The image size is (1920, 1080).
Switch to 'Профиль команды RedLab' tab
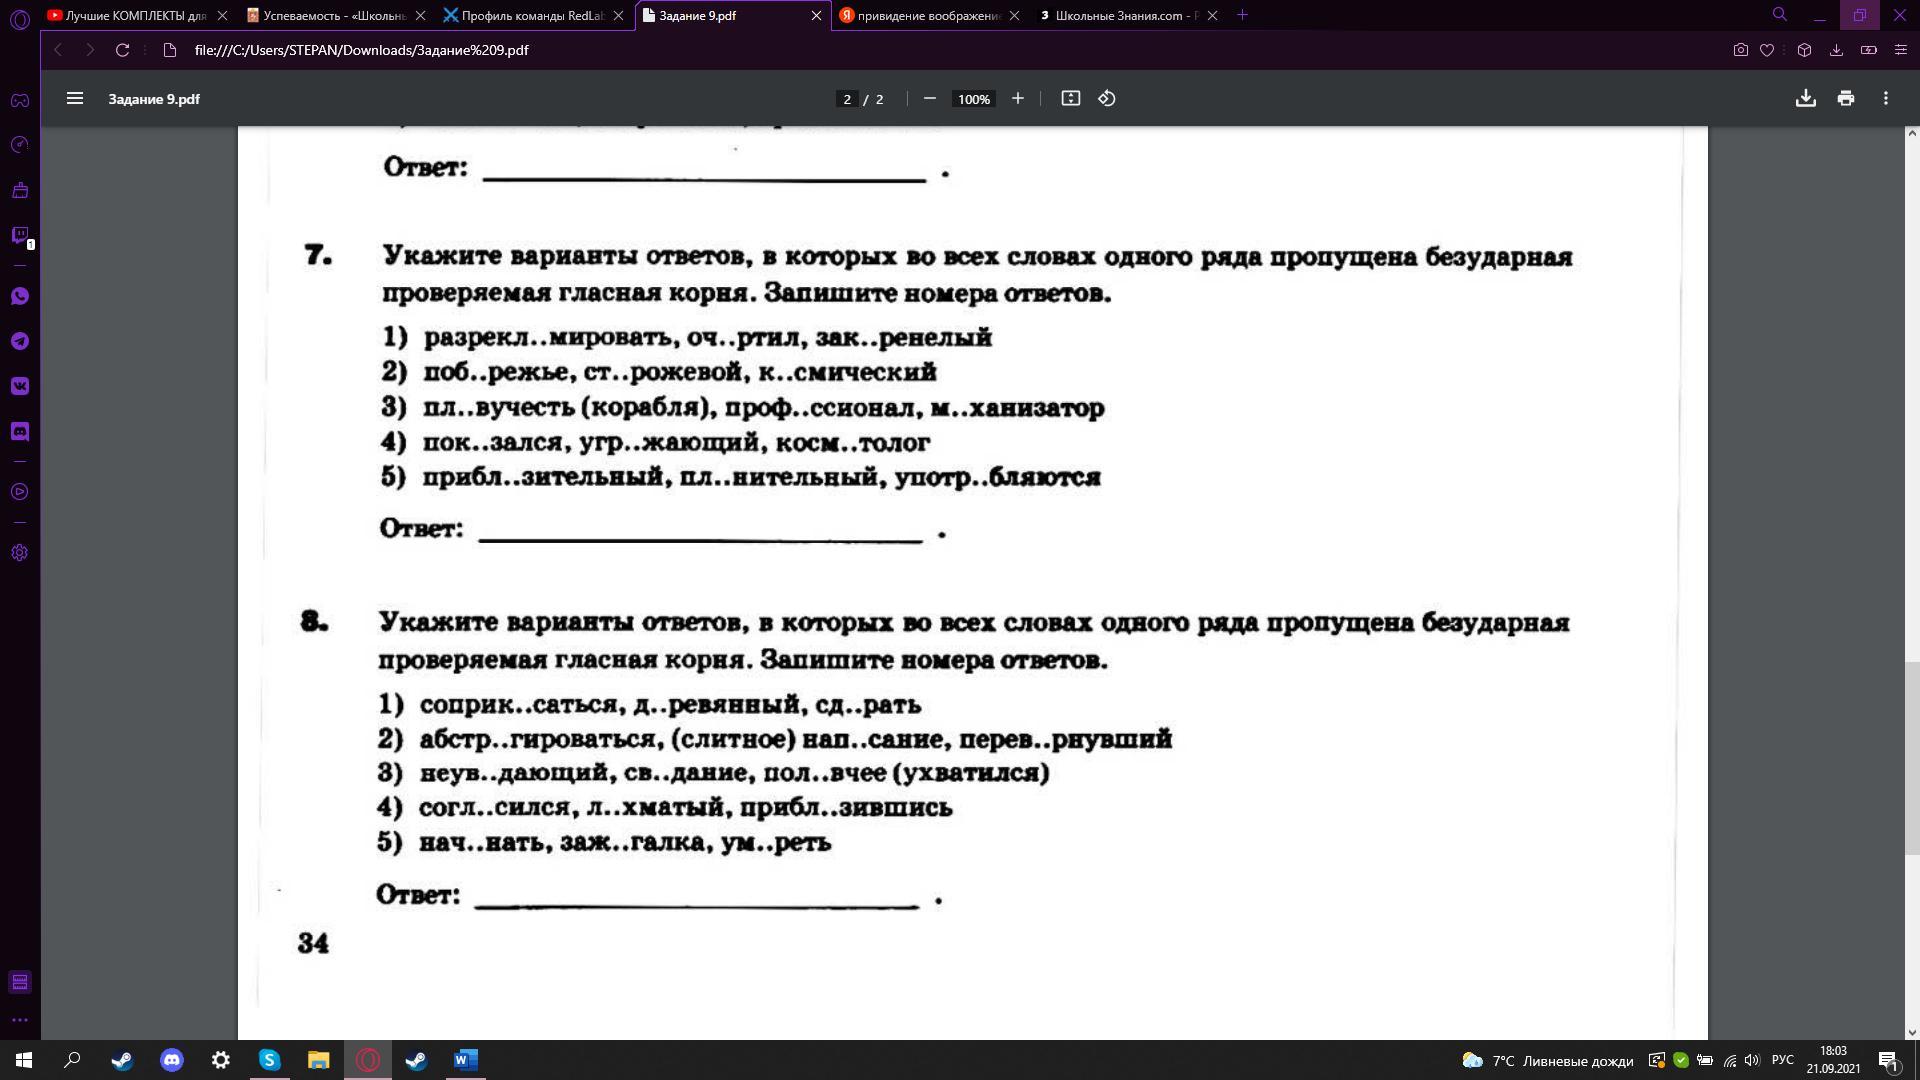[533, 15]
